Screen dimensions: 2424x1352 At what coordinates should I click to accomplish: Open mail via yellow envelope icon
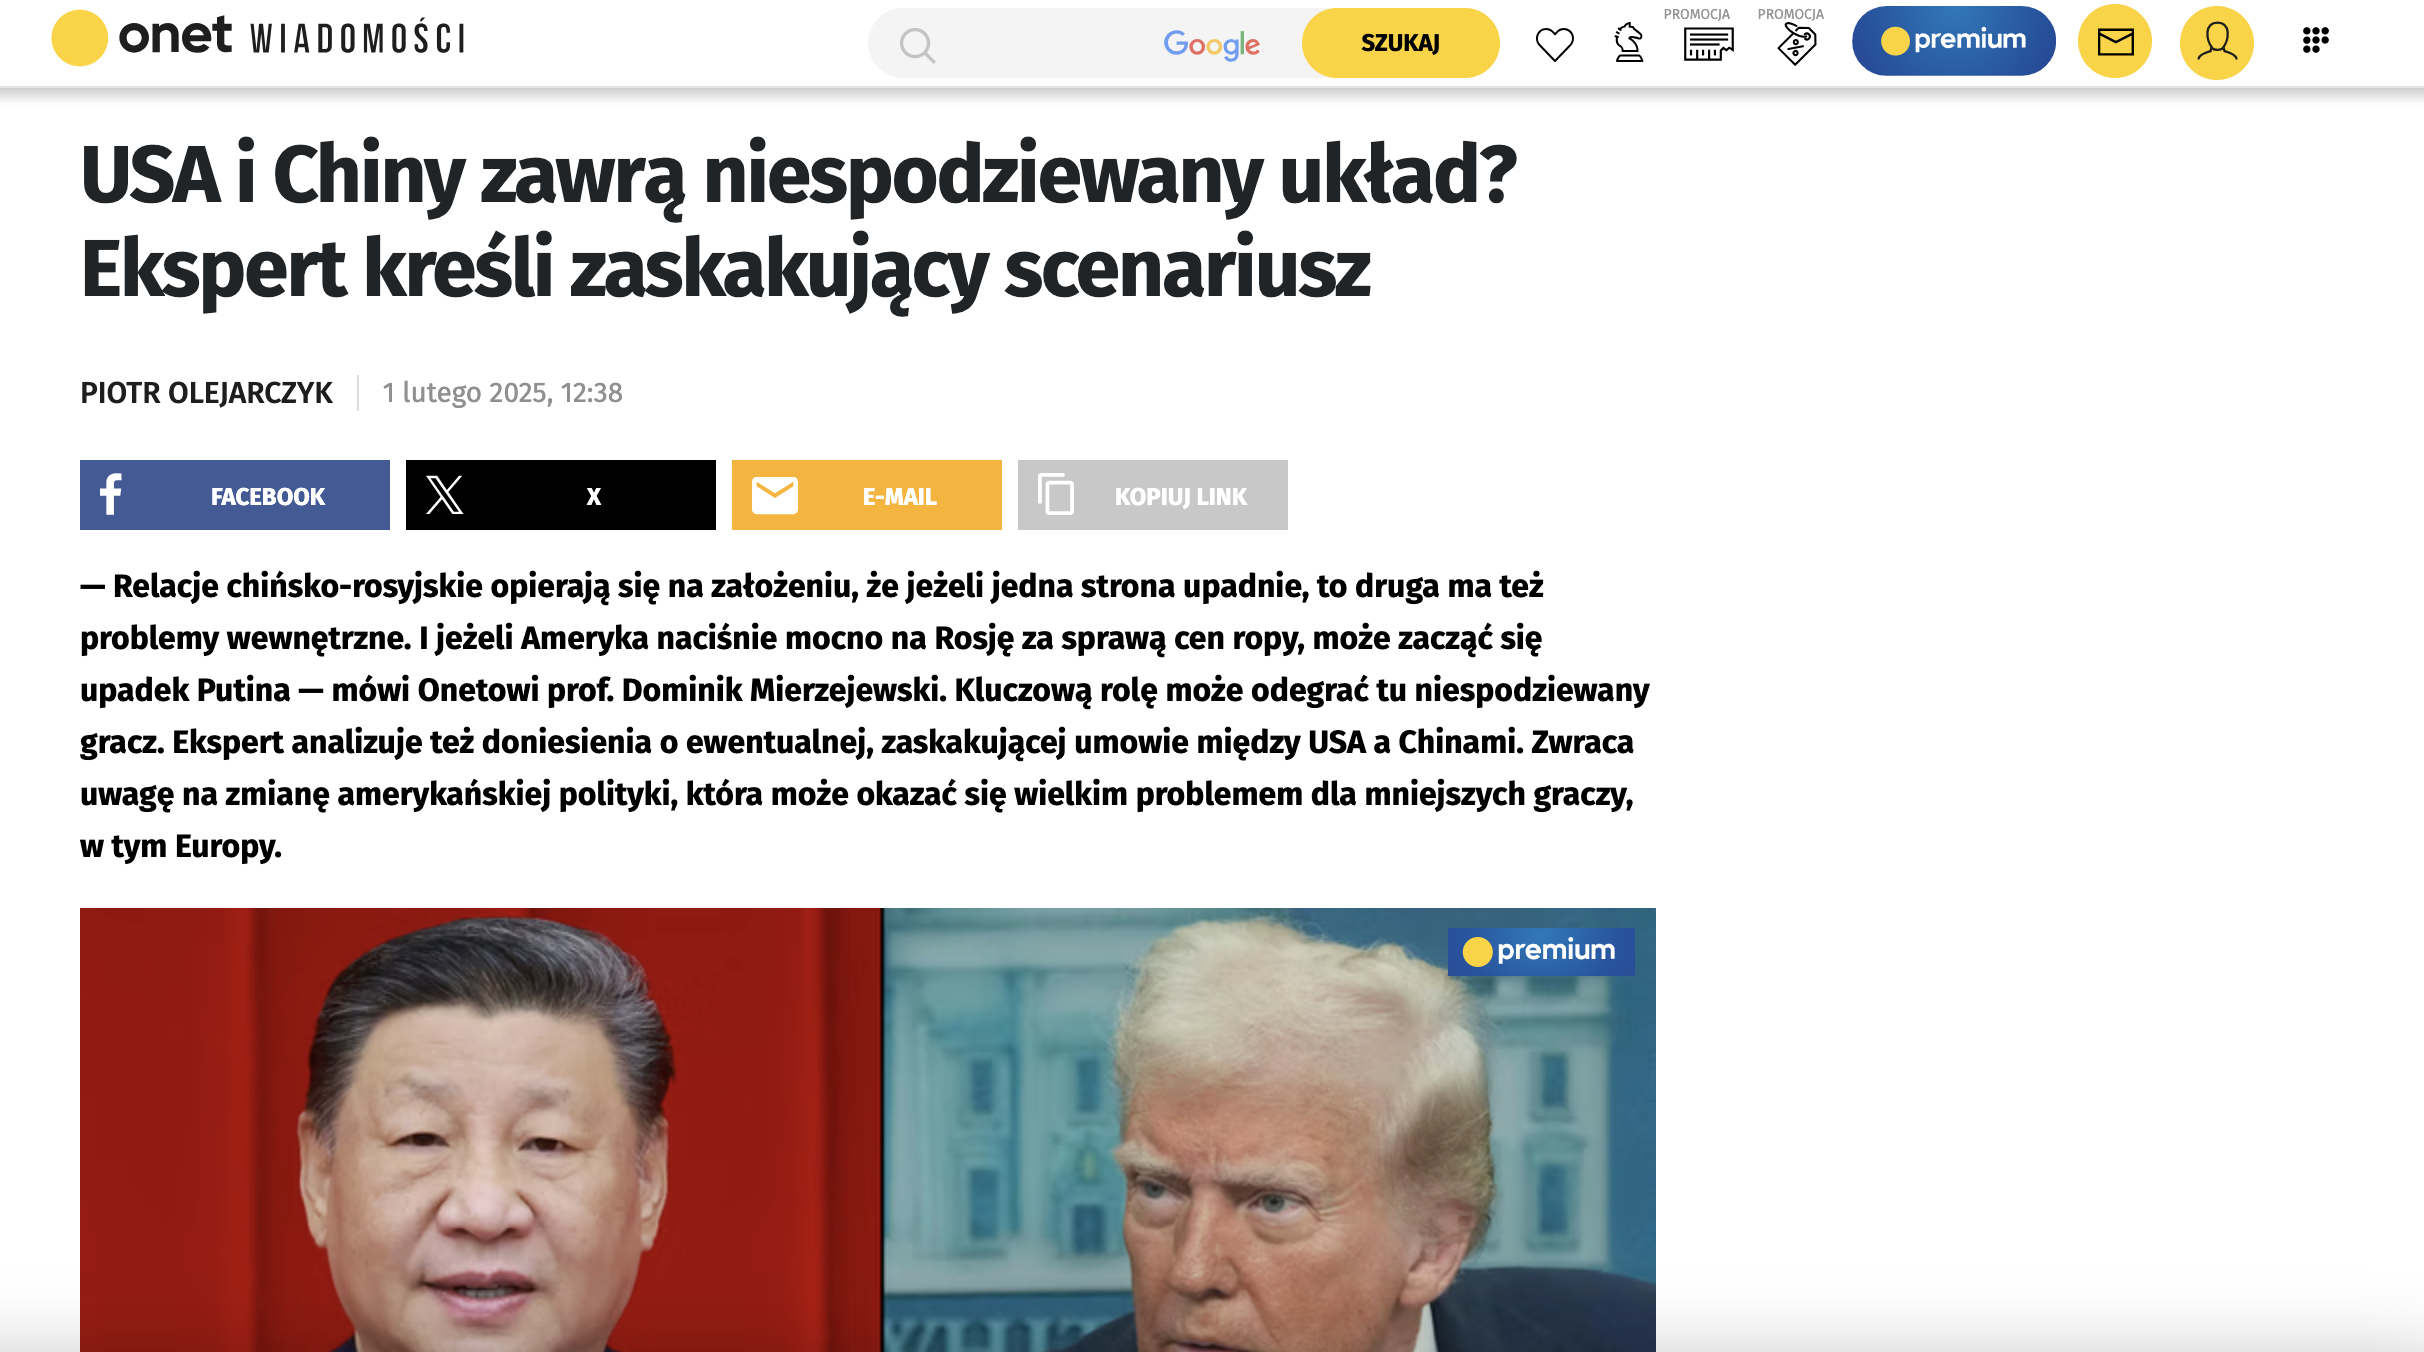pos(2115,41)
